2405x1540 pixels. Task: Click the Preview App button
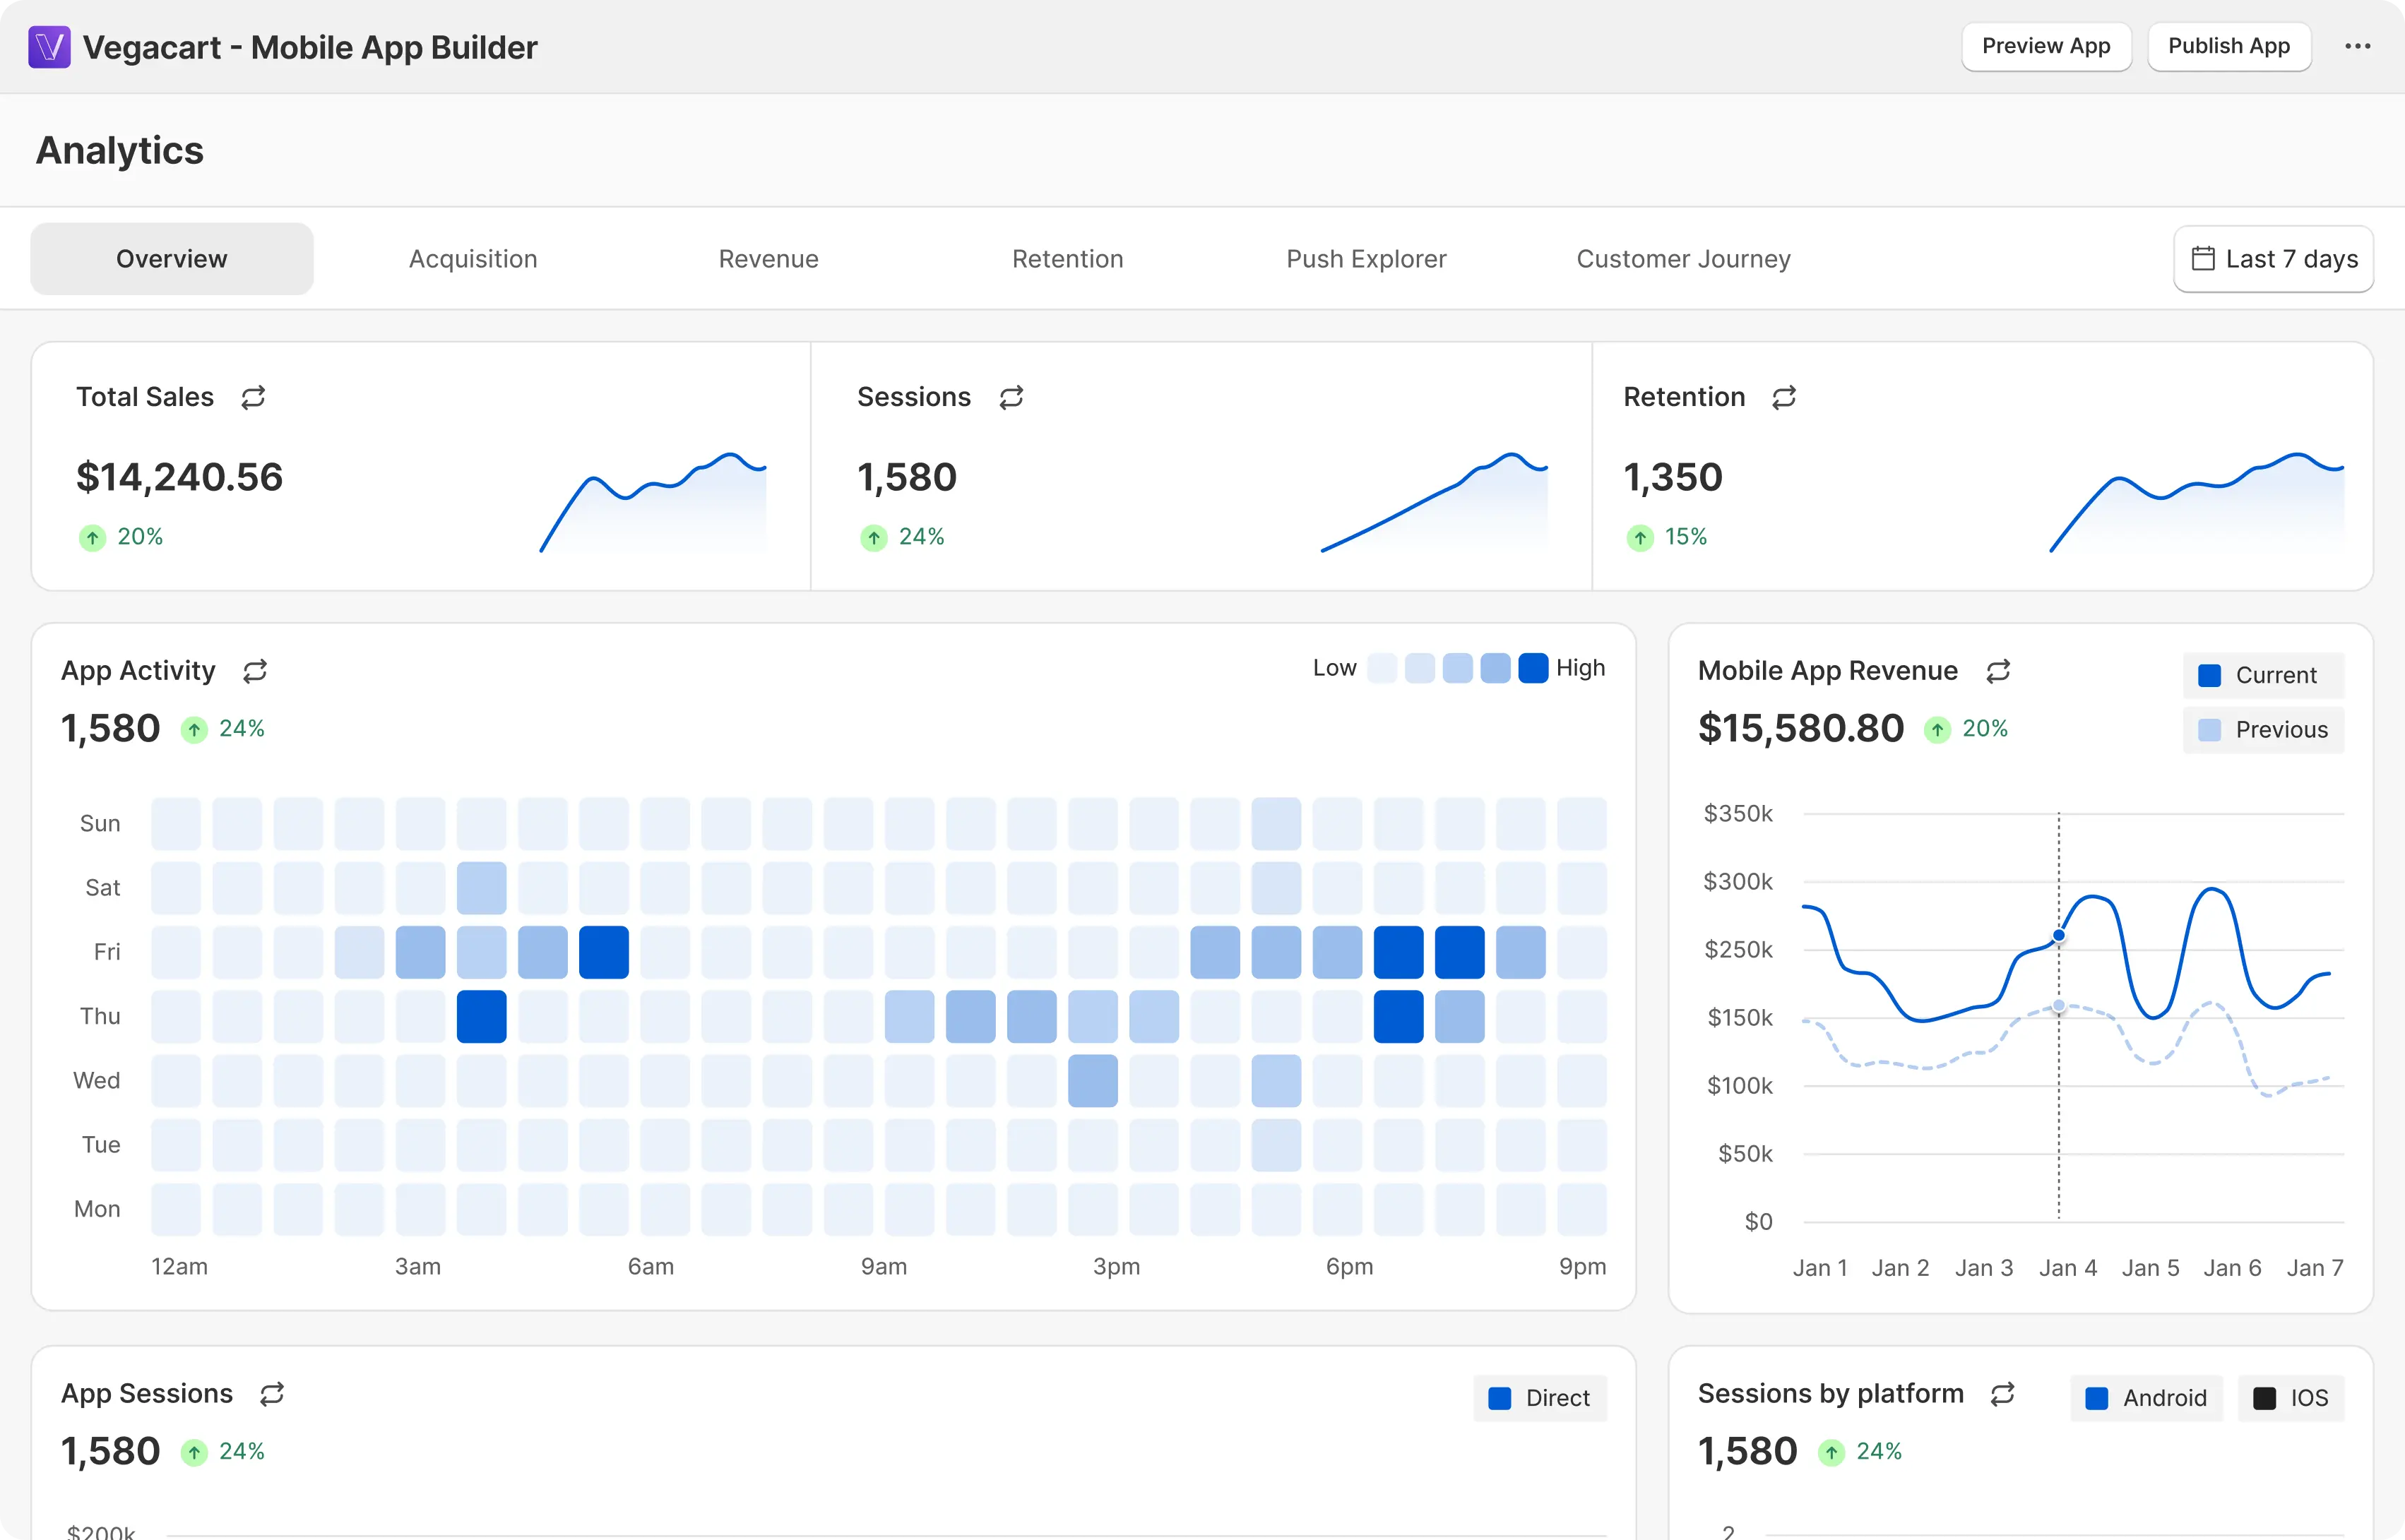[2046, 46]
